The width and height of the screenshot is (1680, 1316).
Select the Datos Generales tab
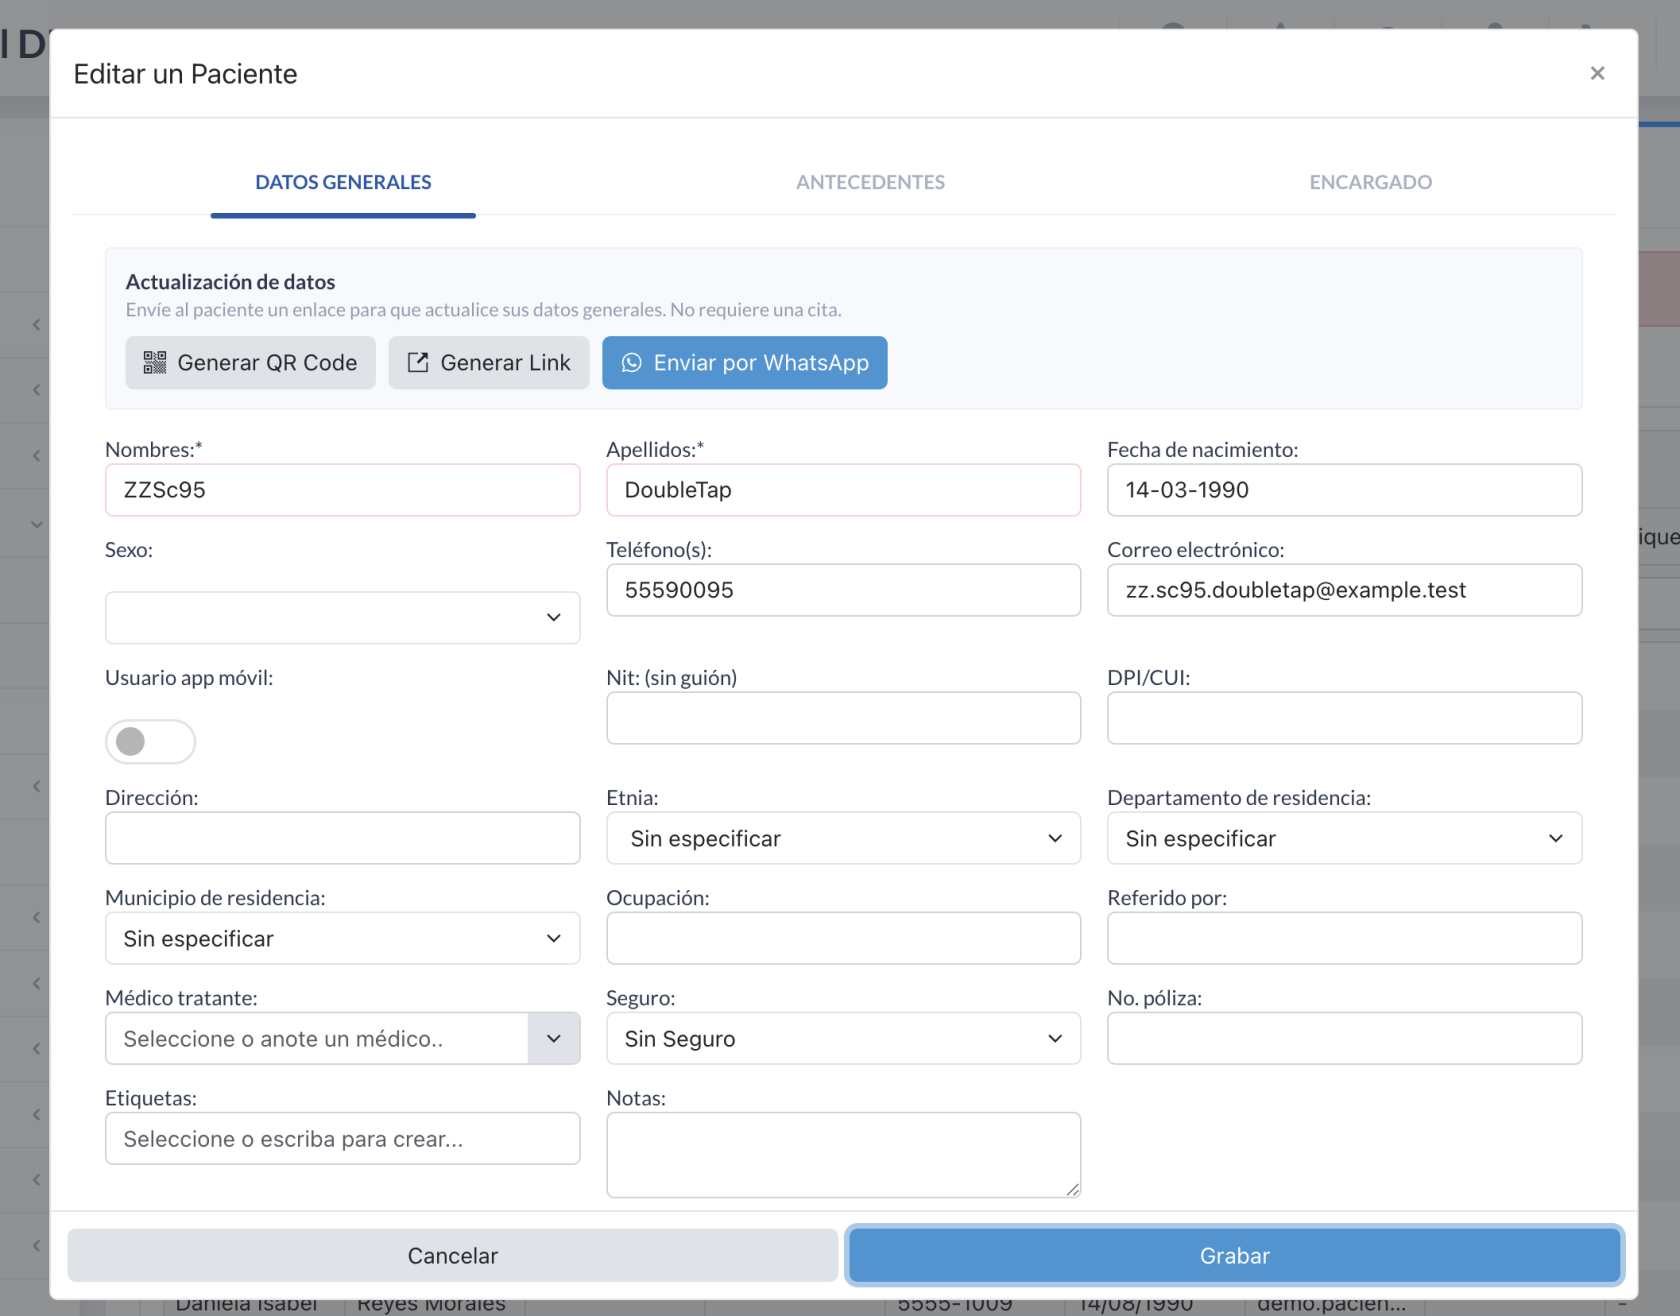coord(343,182)
